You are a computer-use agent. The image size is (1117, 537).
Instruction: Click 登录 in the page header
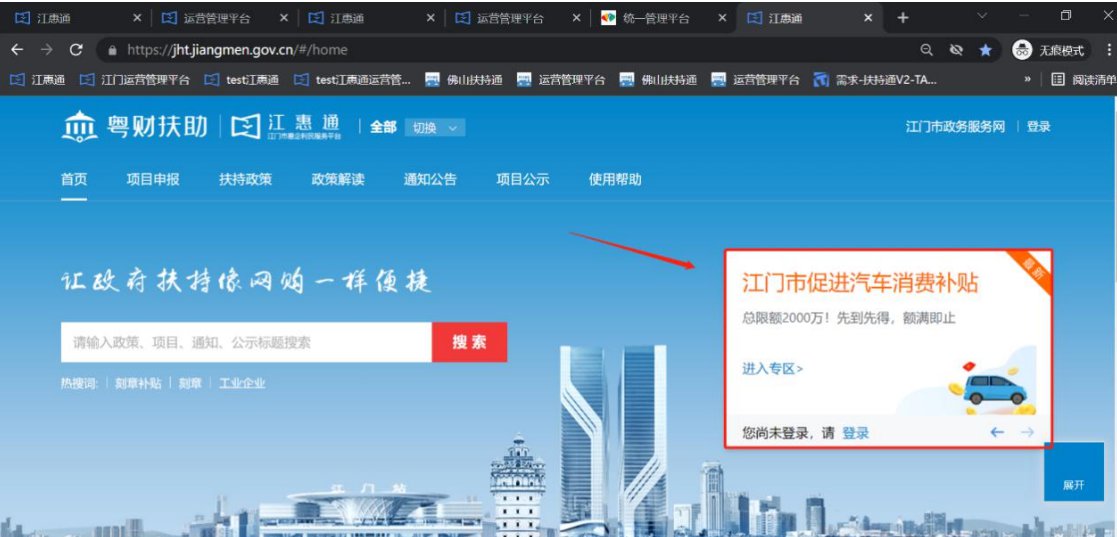(1039, 127)
